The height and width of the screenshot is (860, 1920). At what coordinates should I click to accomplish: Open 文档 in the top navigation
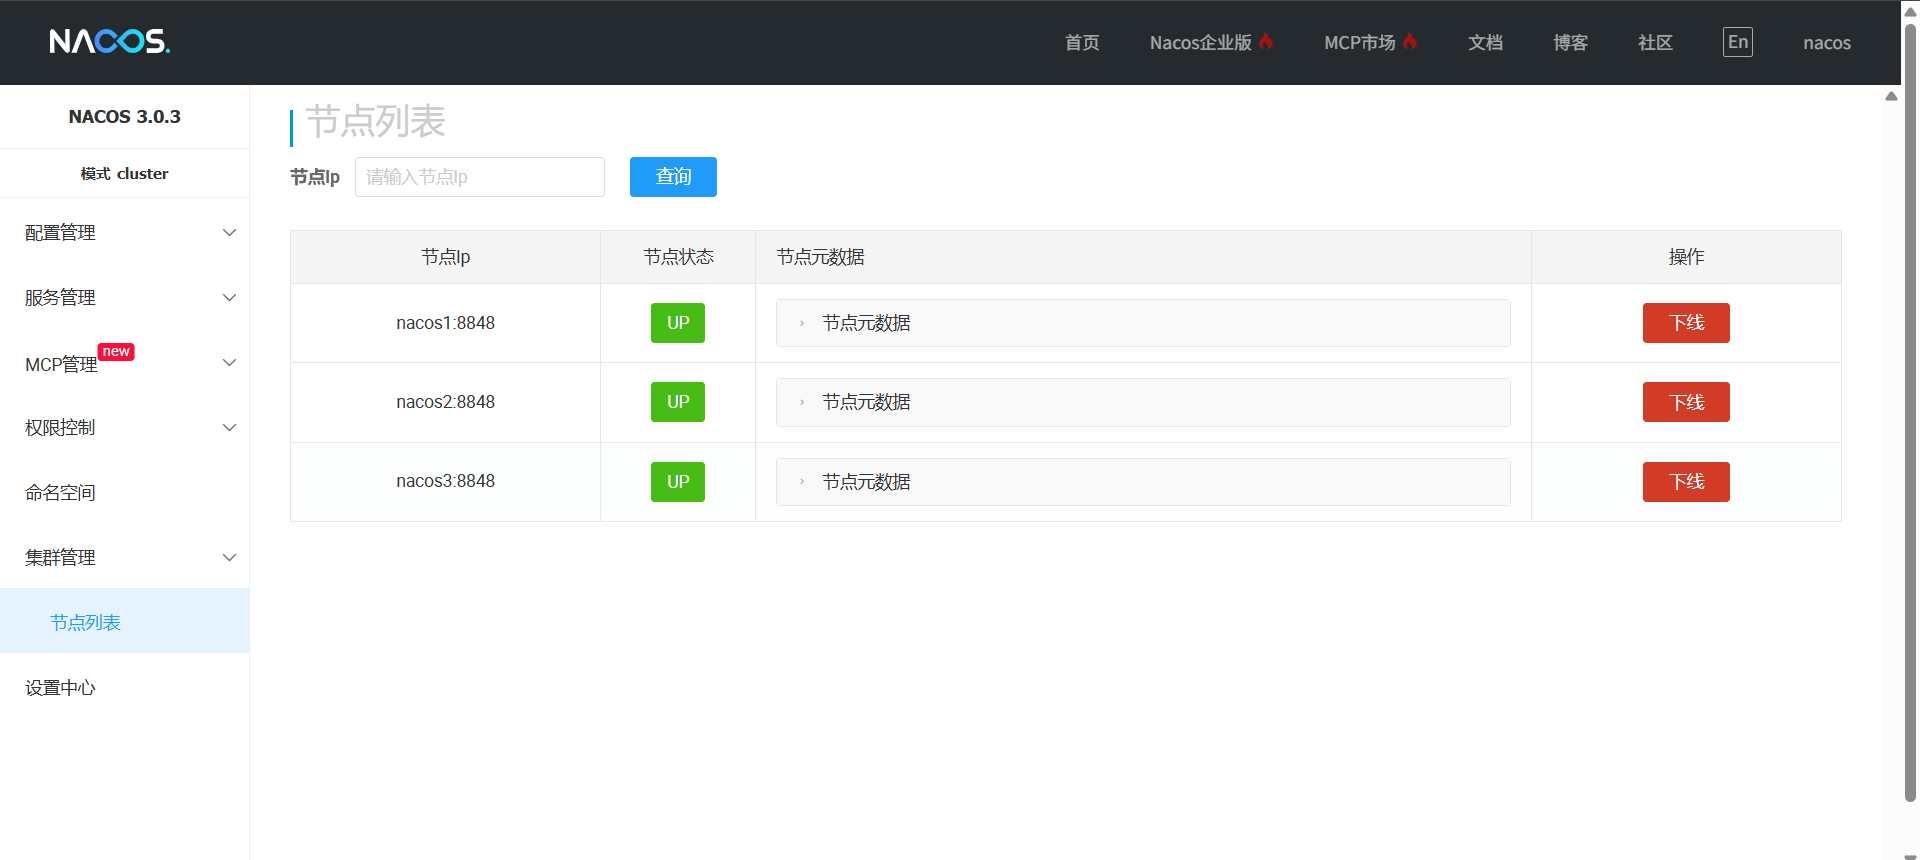pos(1485,43)
